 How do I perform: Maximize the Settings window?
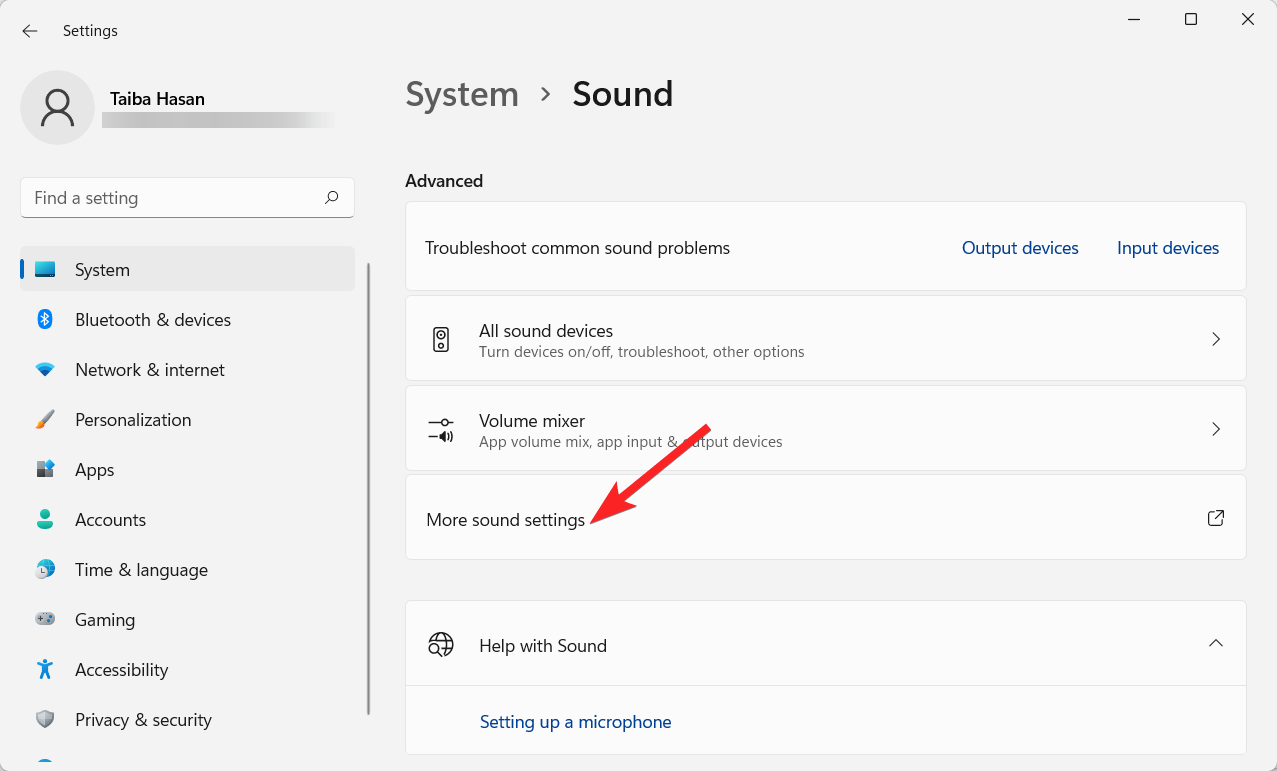coord(1191,19)
